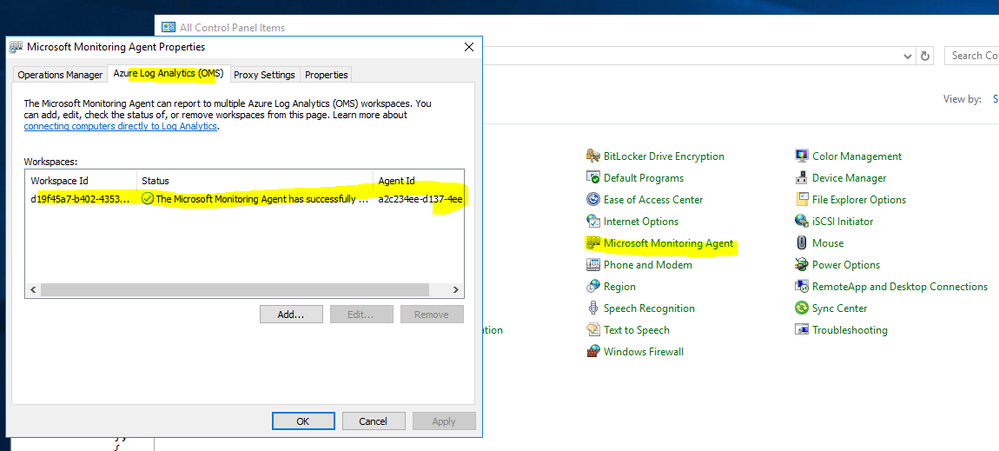Click the Agent Id value a2c234ee-d137-4ee
The image size is (999, 451).
tap(420, 199)
